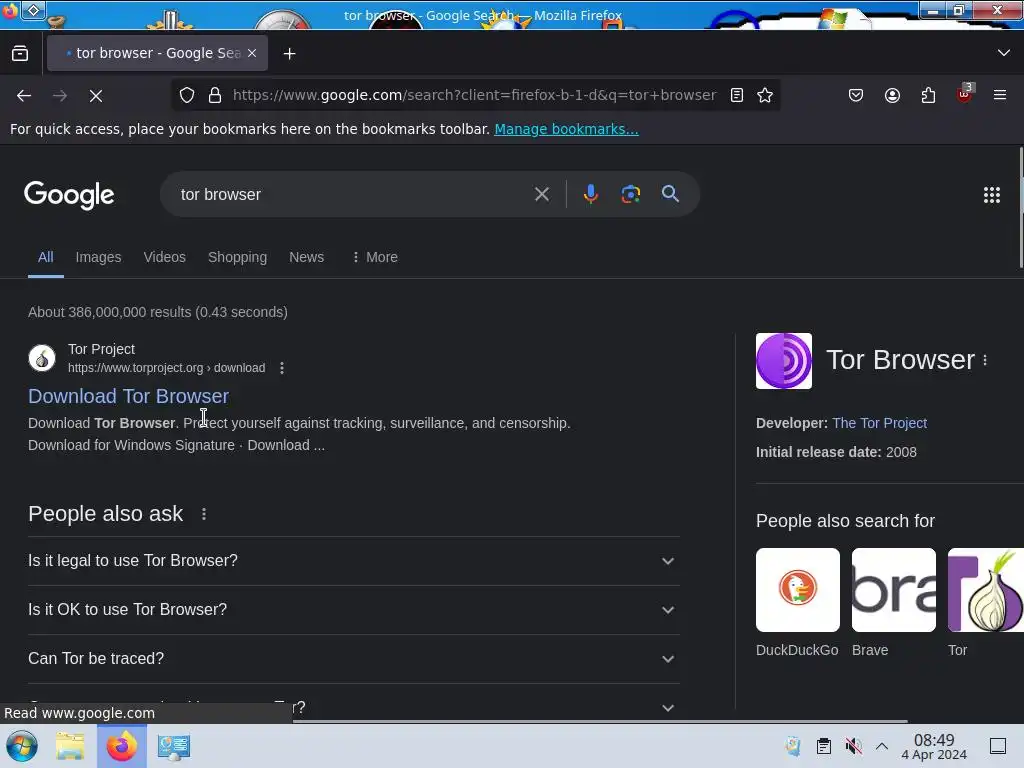
Task: Expand "Is it OK to use Tor Browser?"
Action: [x=353, y=610]
